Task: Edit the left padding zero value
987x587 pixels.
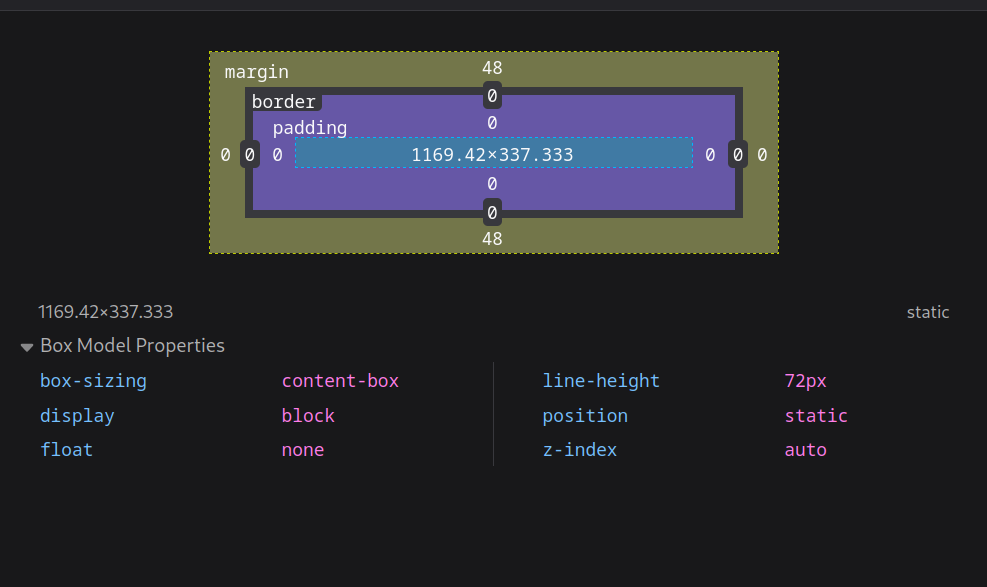Action: [x=277, y=154]
